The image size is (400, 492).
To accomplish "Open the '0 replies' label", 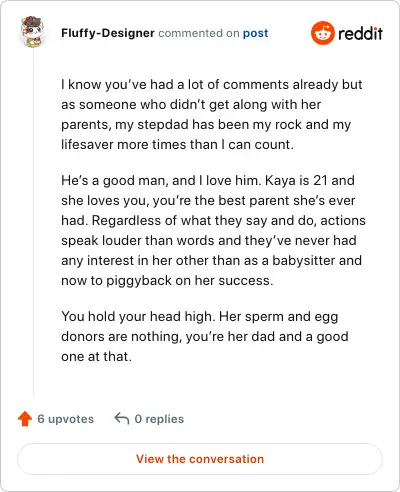I will coord(159,419).
